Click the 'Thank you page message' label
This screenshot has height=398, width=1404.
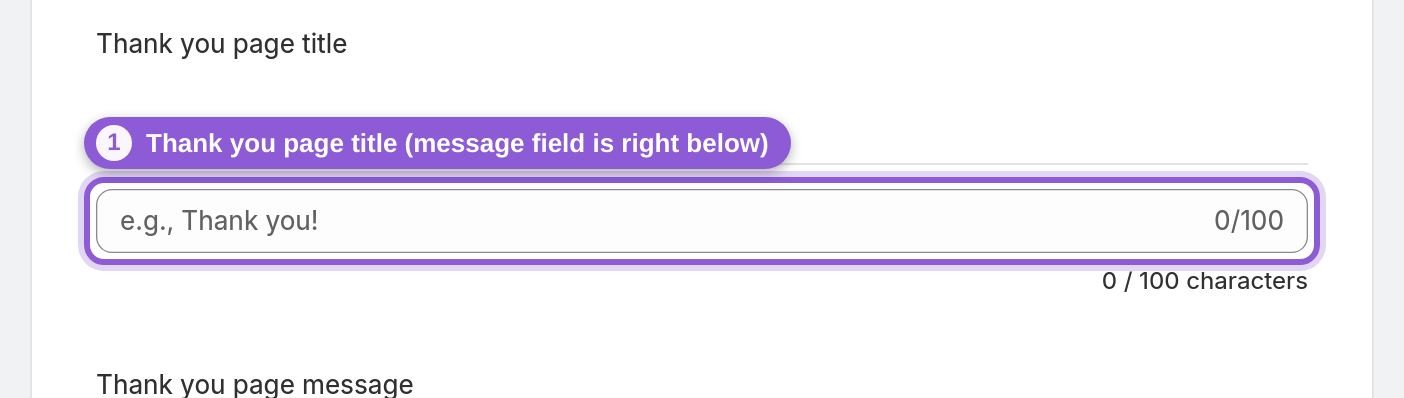point(255,384)
